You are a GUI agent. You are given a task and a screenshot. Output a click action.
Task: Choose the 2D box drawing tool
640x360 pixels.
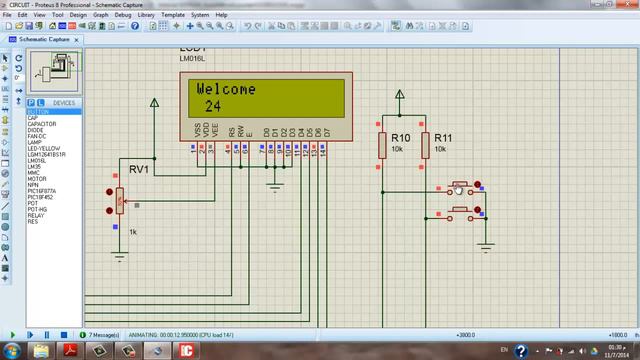[x=5, y=217]
